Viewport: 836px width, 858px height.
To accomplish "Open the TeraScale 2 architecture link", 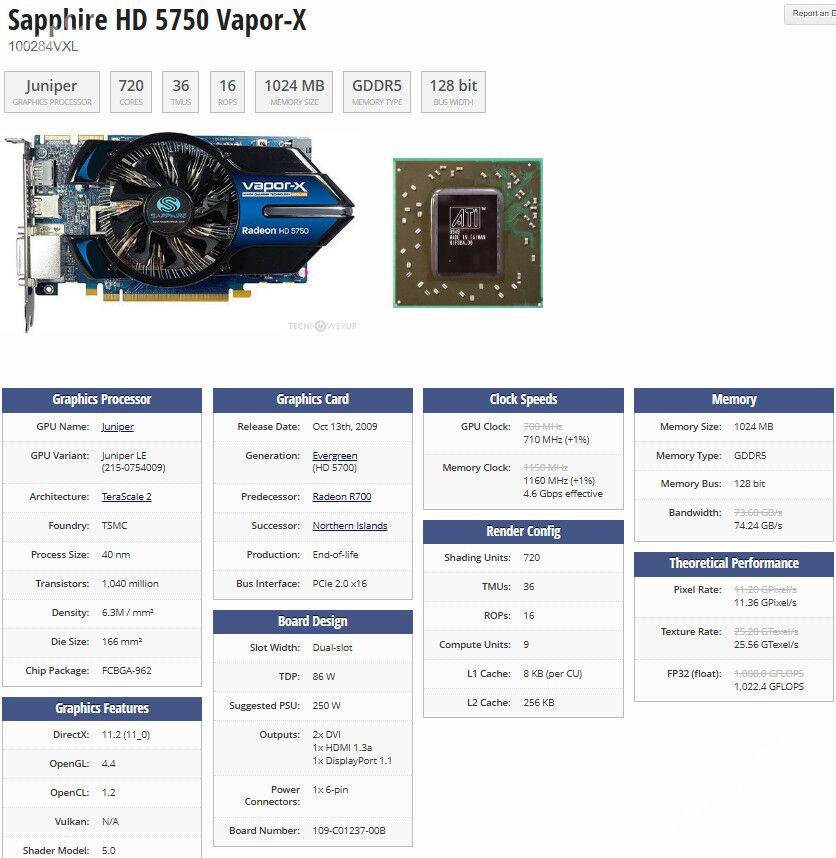I will point(129,496).
